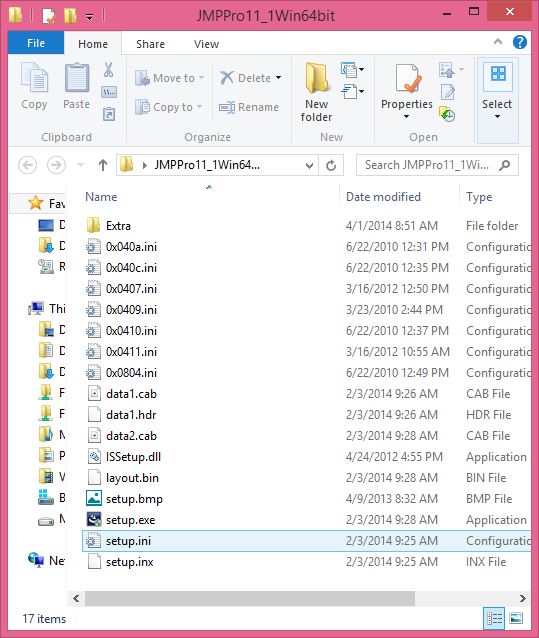Select the setup.bmp image icon

pos(94,498)
